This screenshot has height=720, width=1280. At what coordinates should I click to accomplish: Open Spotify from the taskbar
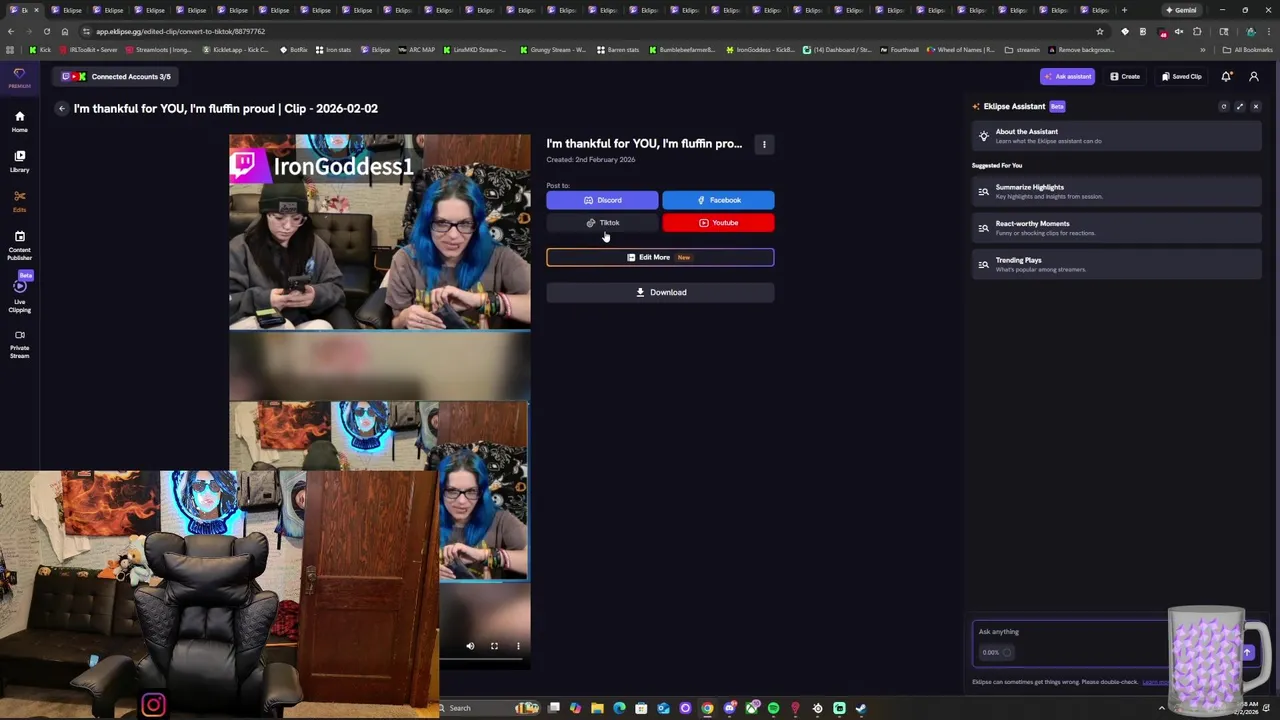(773, 708)
